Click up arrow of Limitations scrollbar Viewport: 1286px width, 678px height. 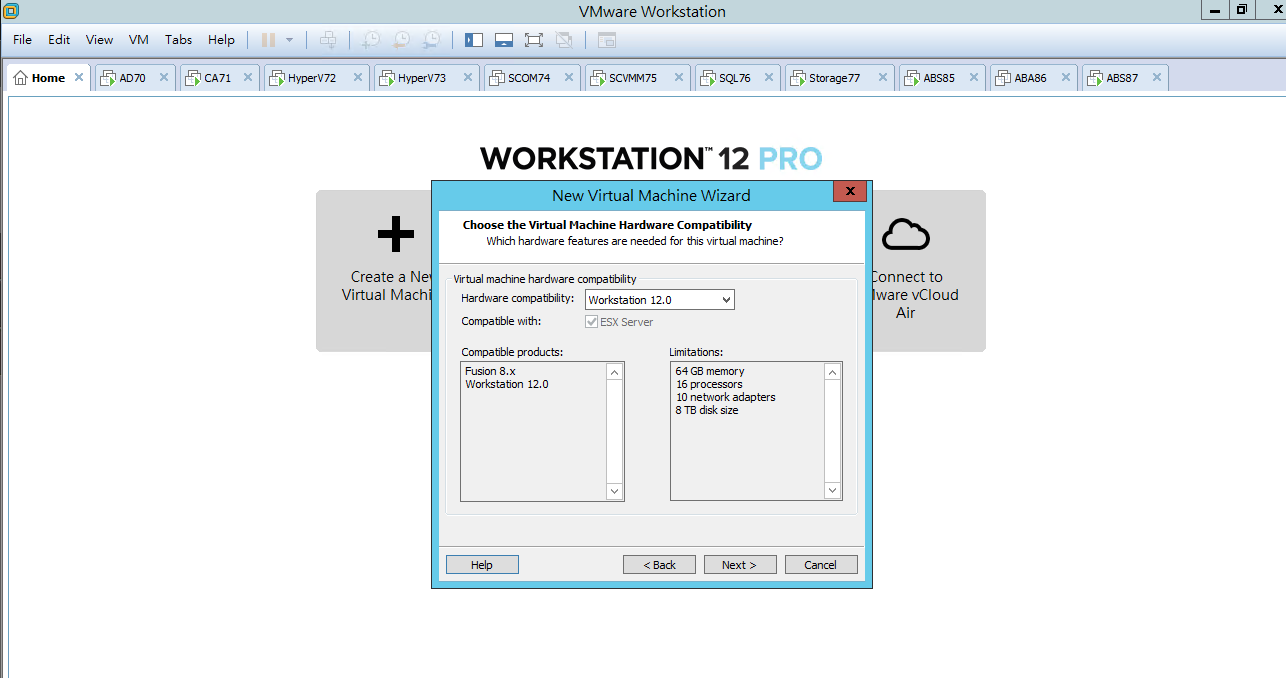(832, 372)
